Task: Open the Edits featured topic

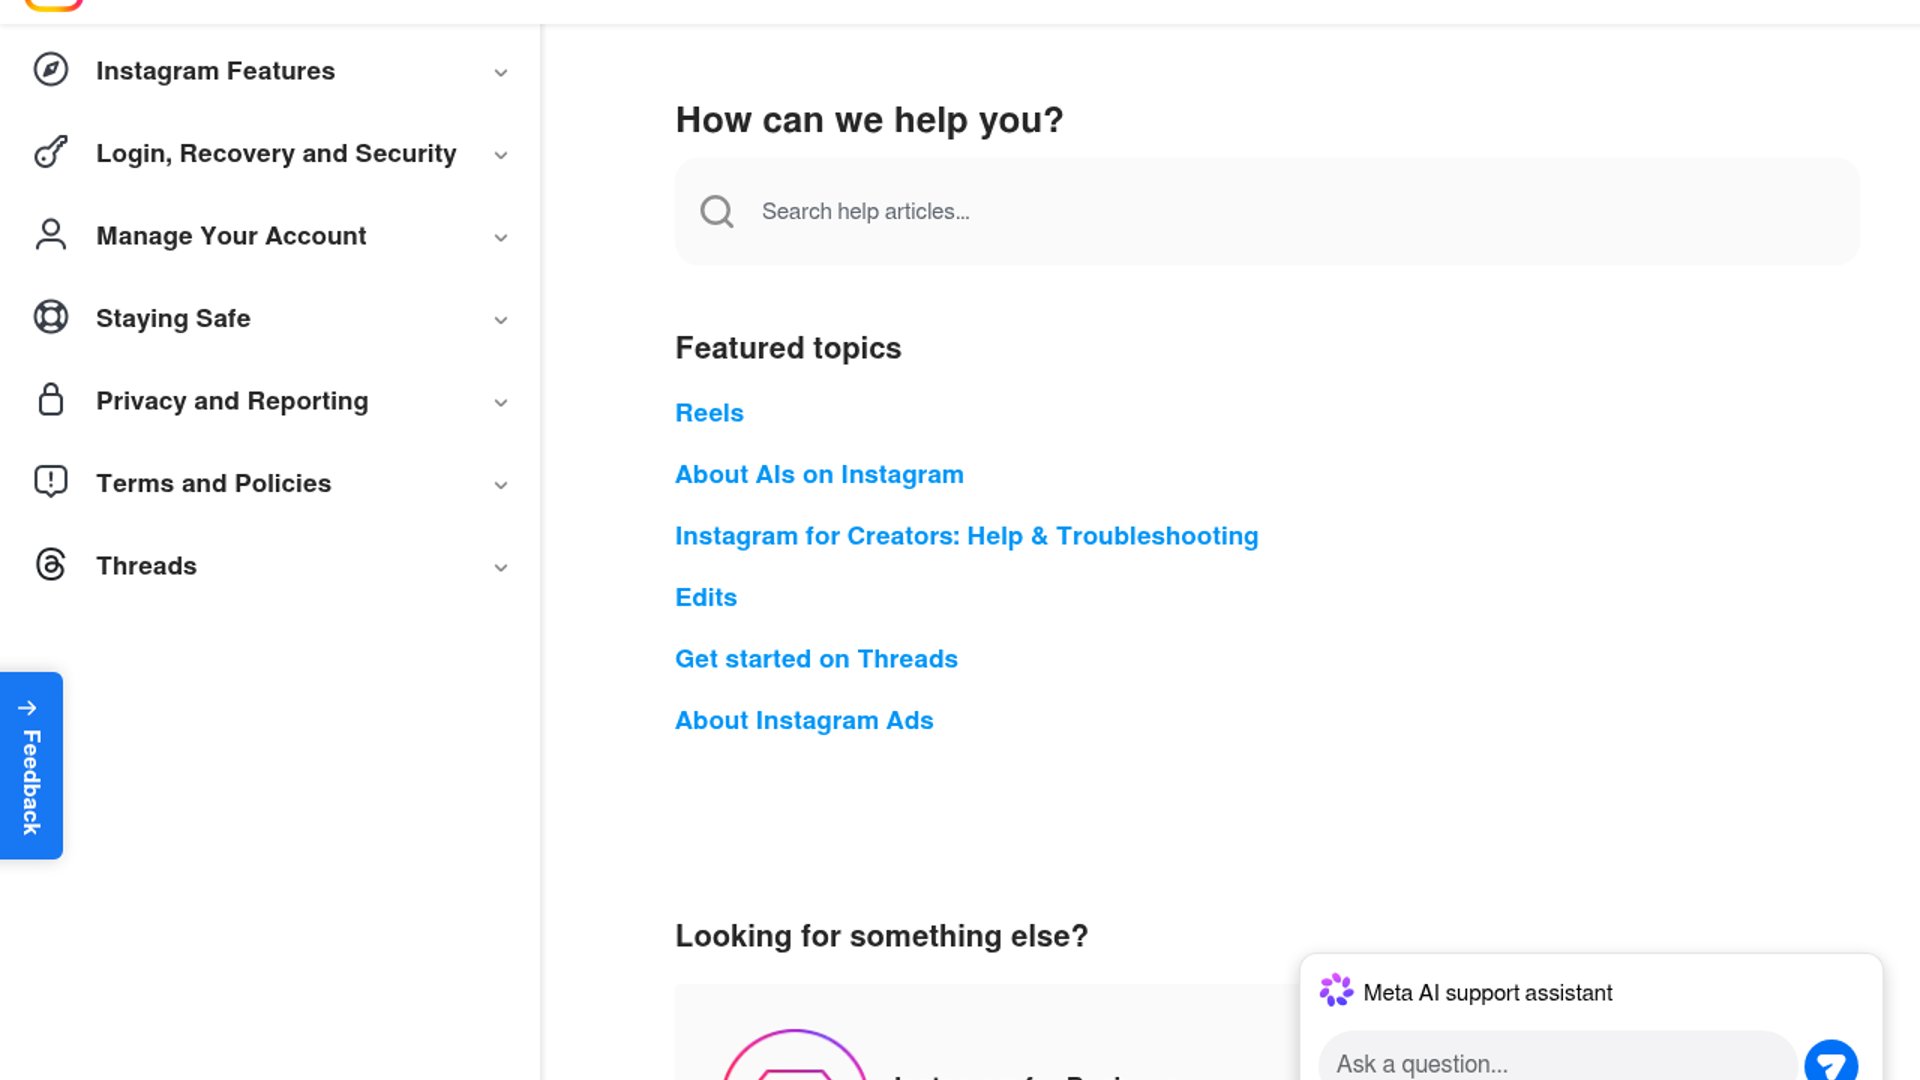Action: point(705,597)
